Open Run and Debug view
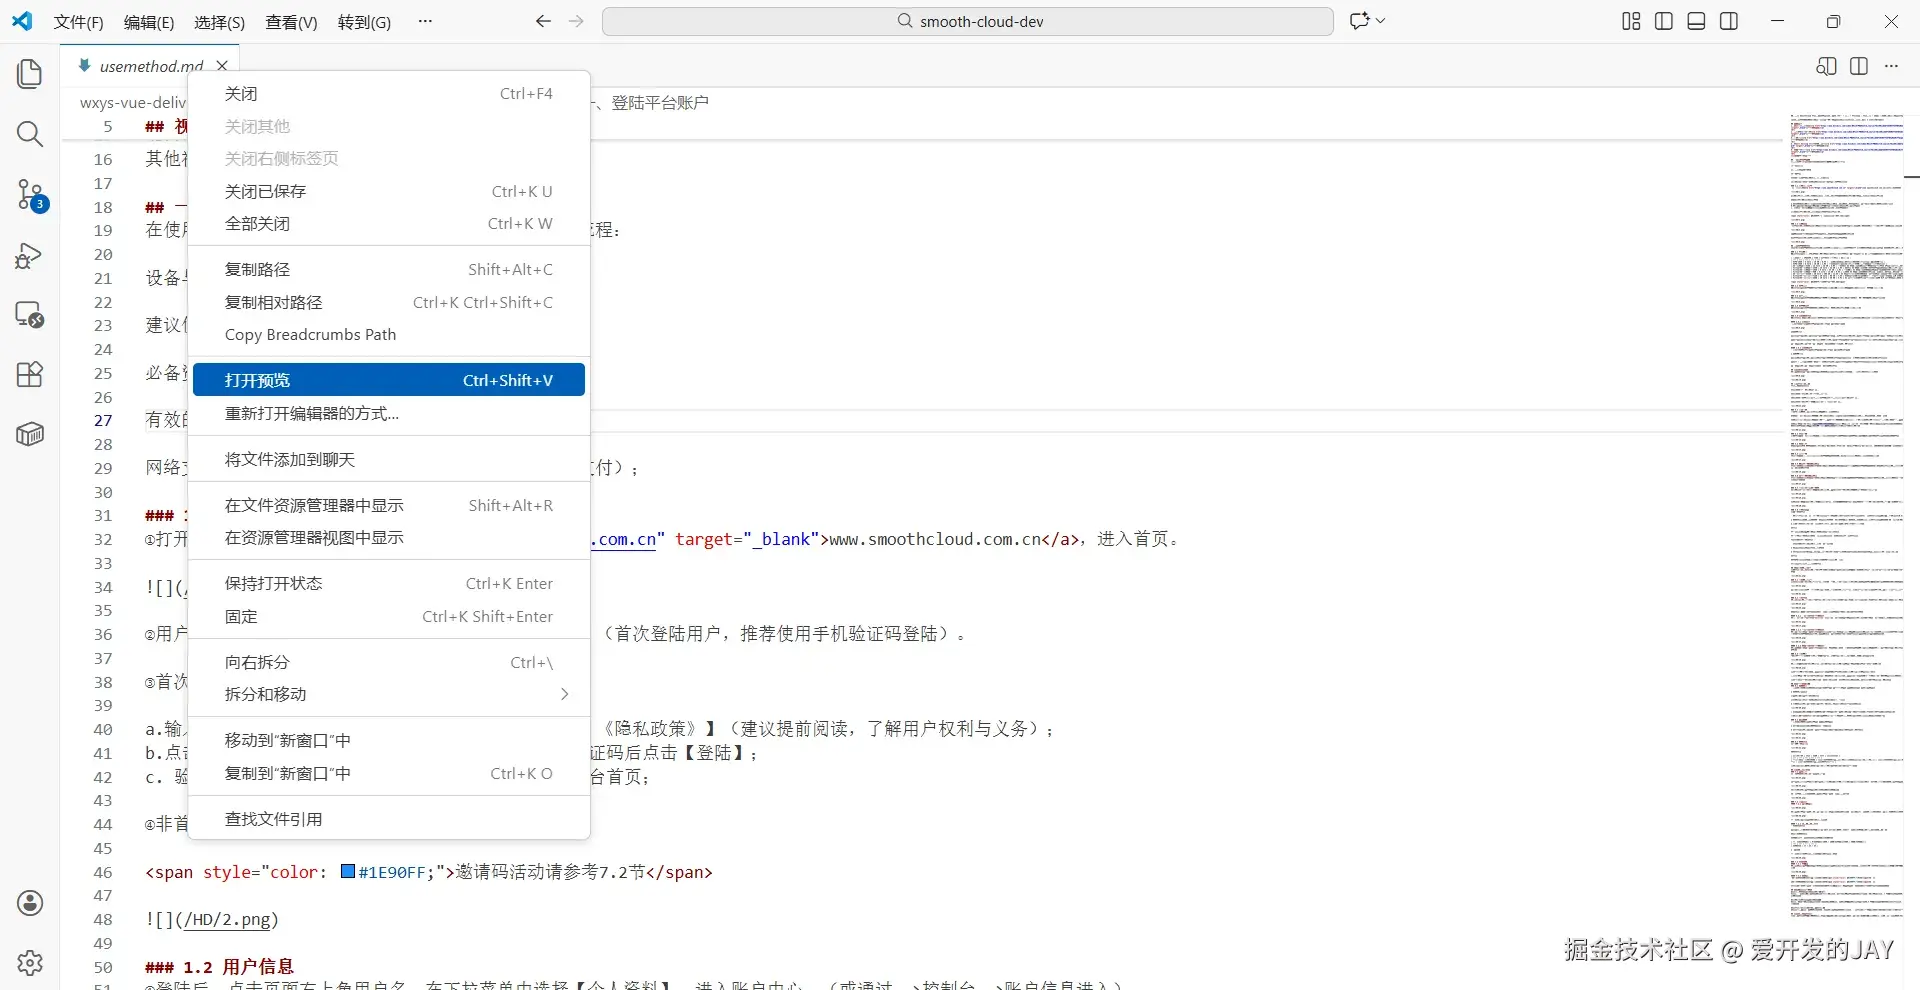Image resolution: width=1920 pixels, height=990 pixels. (30, 256)
